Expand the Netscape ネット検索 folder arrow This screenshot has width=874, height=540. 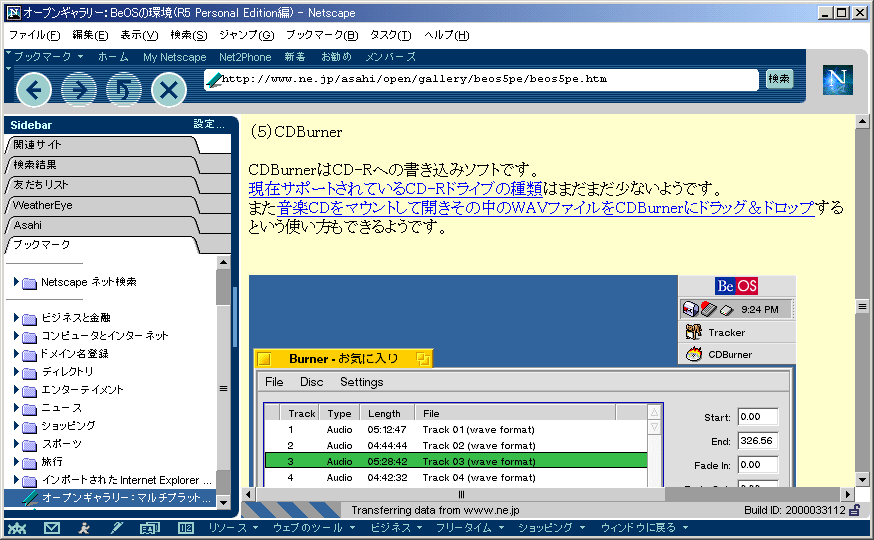16,282
